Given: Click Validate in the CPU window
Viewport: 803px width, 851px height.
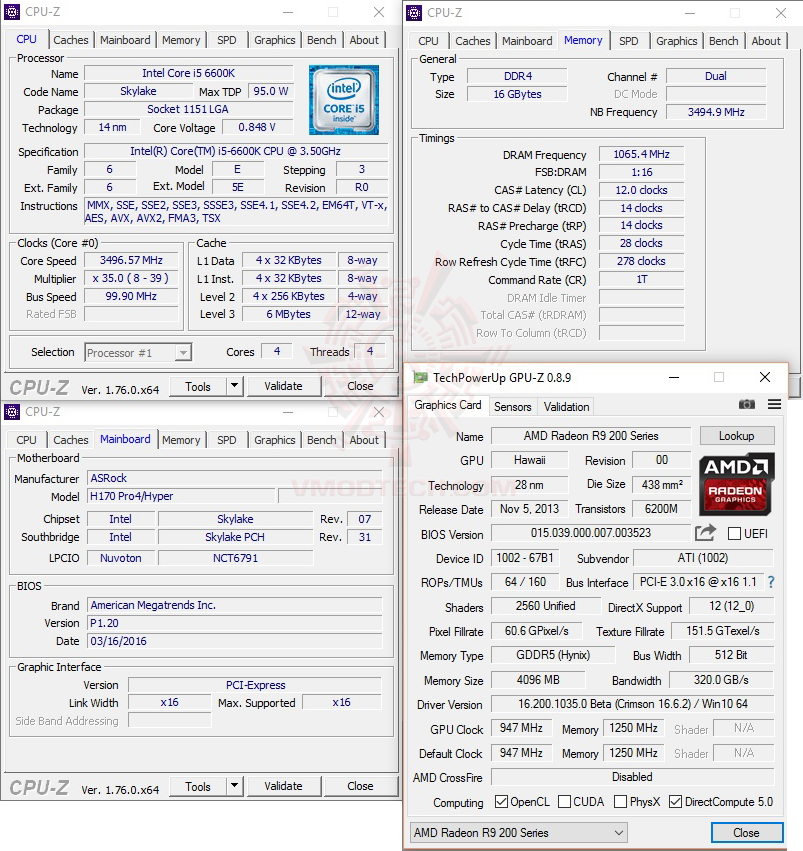Looking at the screenshot, I should click(x=283, y=386).
